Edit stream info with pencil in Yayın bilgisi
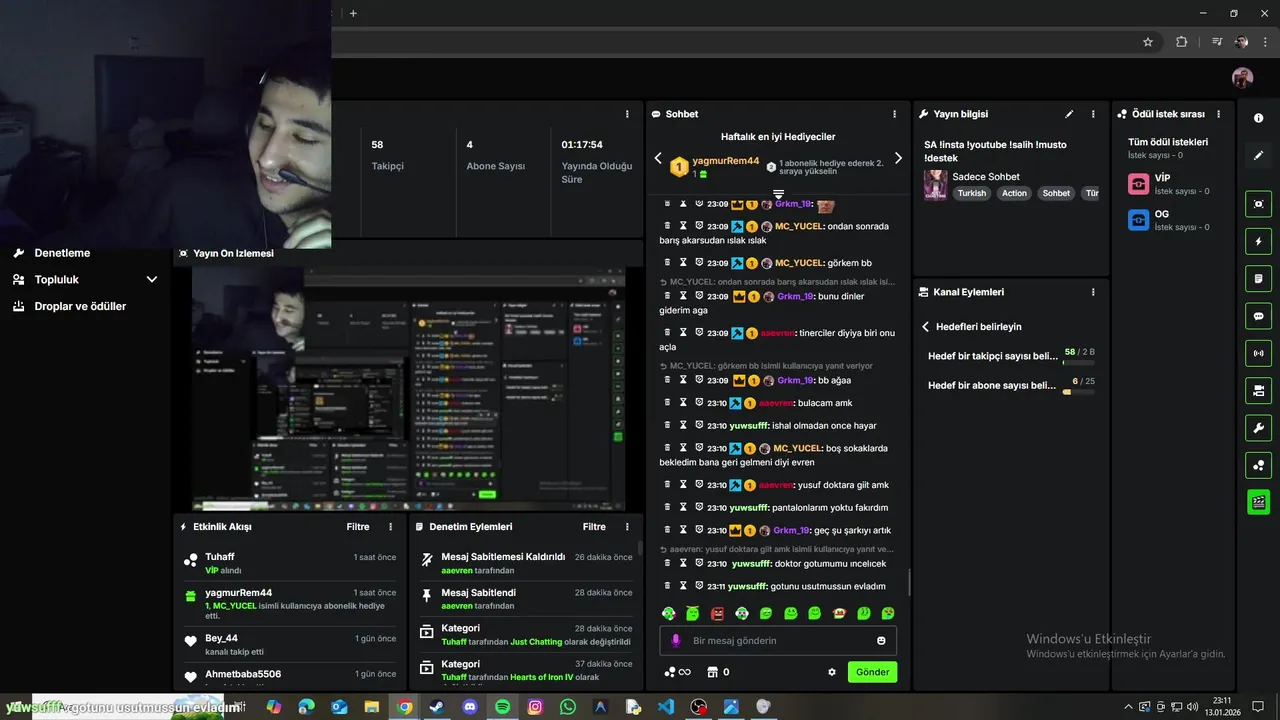This screenshot has height=720, width=1280. [1069, 114]
